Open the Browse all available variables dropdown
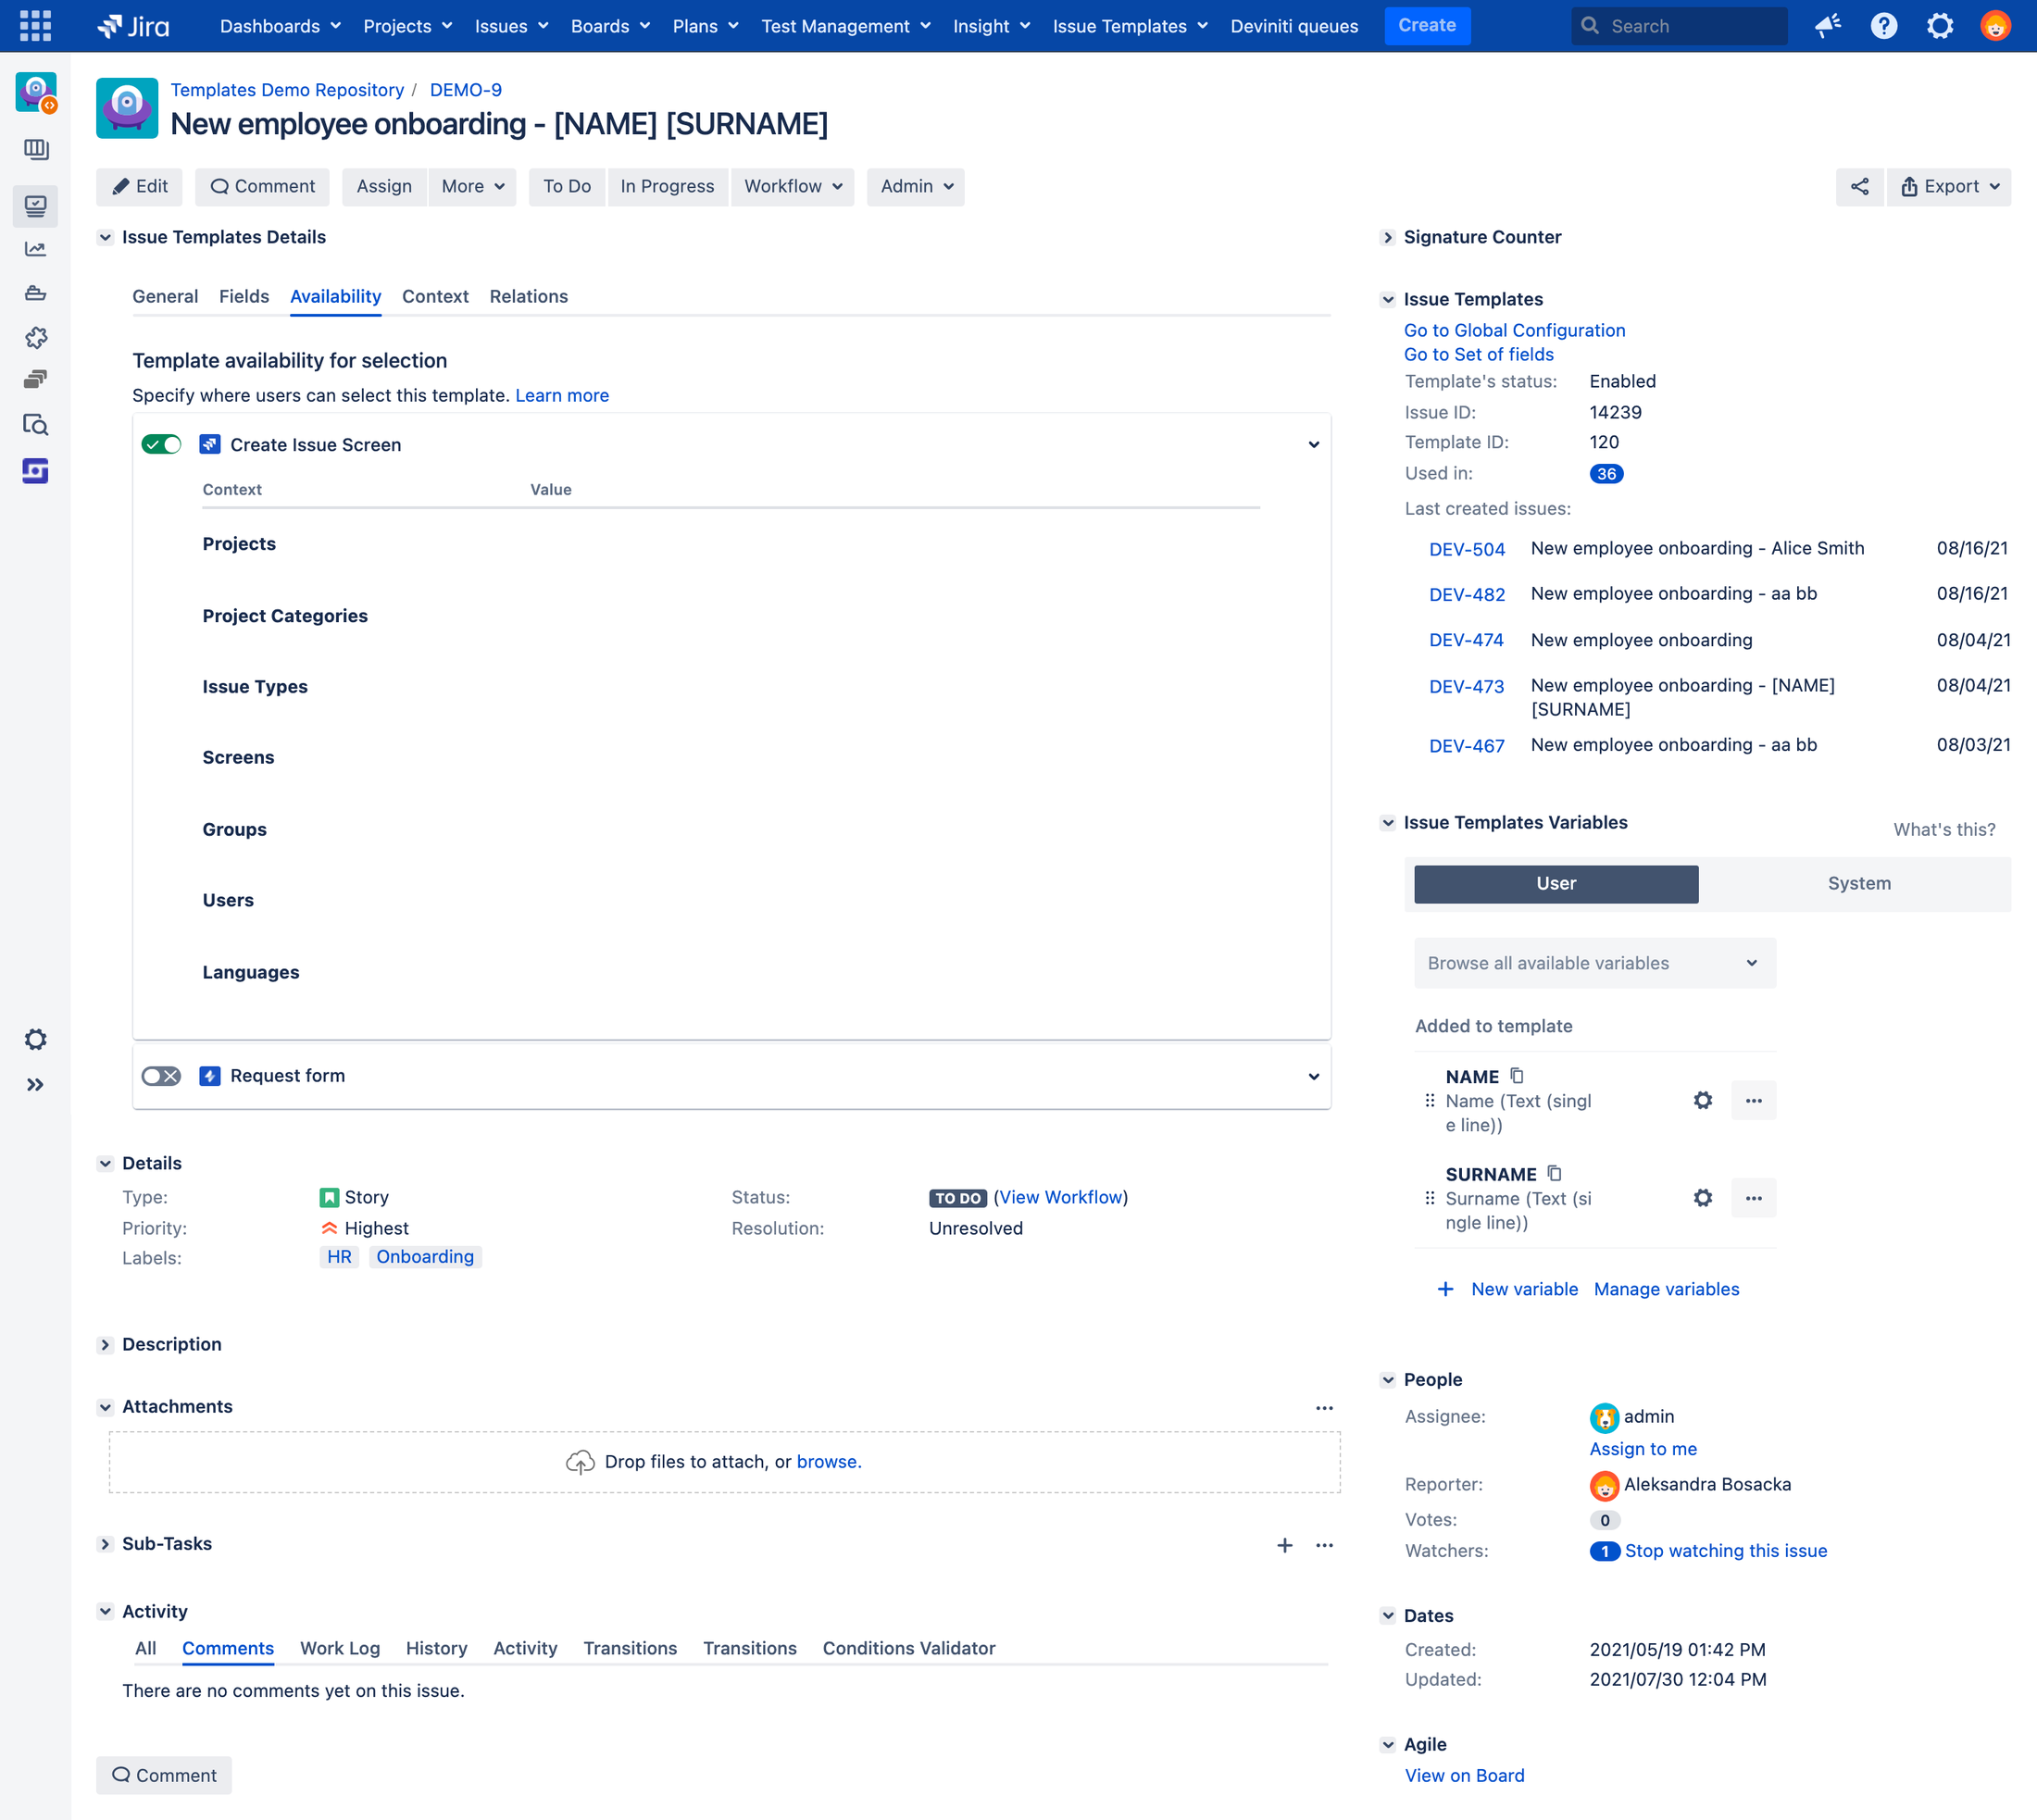 click(x=1595, y=963)
